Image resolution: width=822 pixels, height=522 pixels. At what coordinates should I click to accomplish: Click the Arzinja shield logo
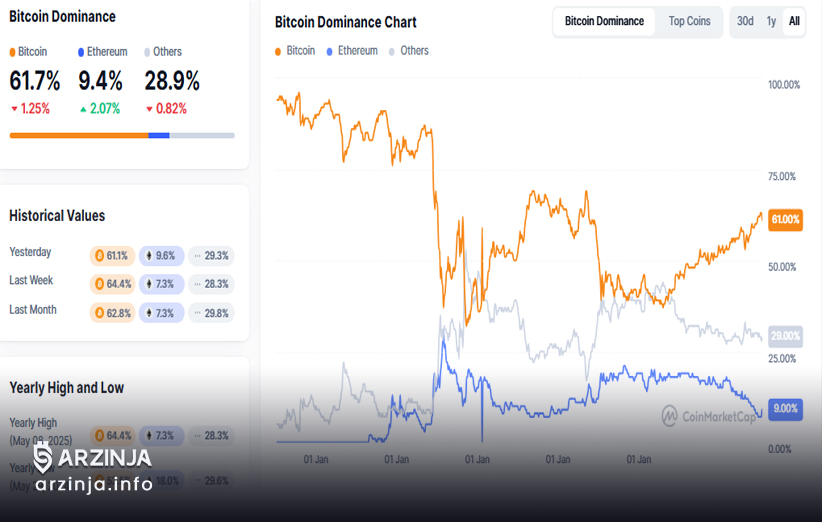click(43, 458)
